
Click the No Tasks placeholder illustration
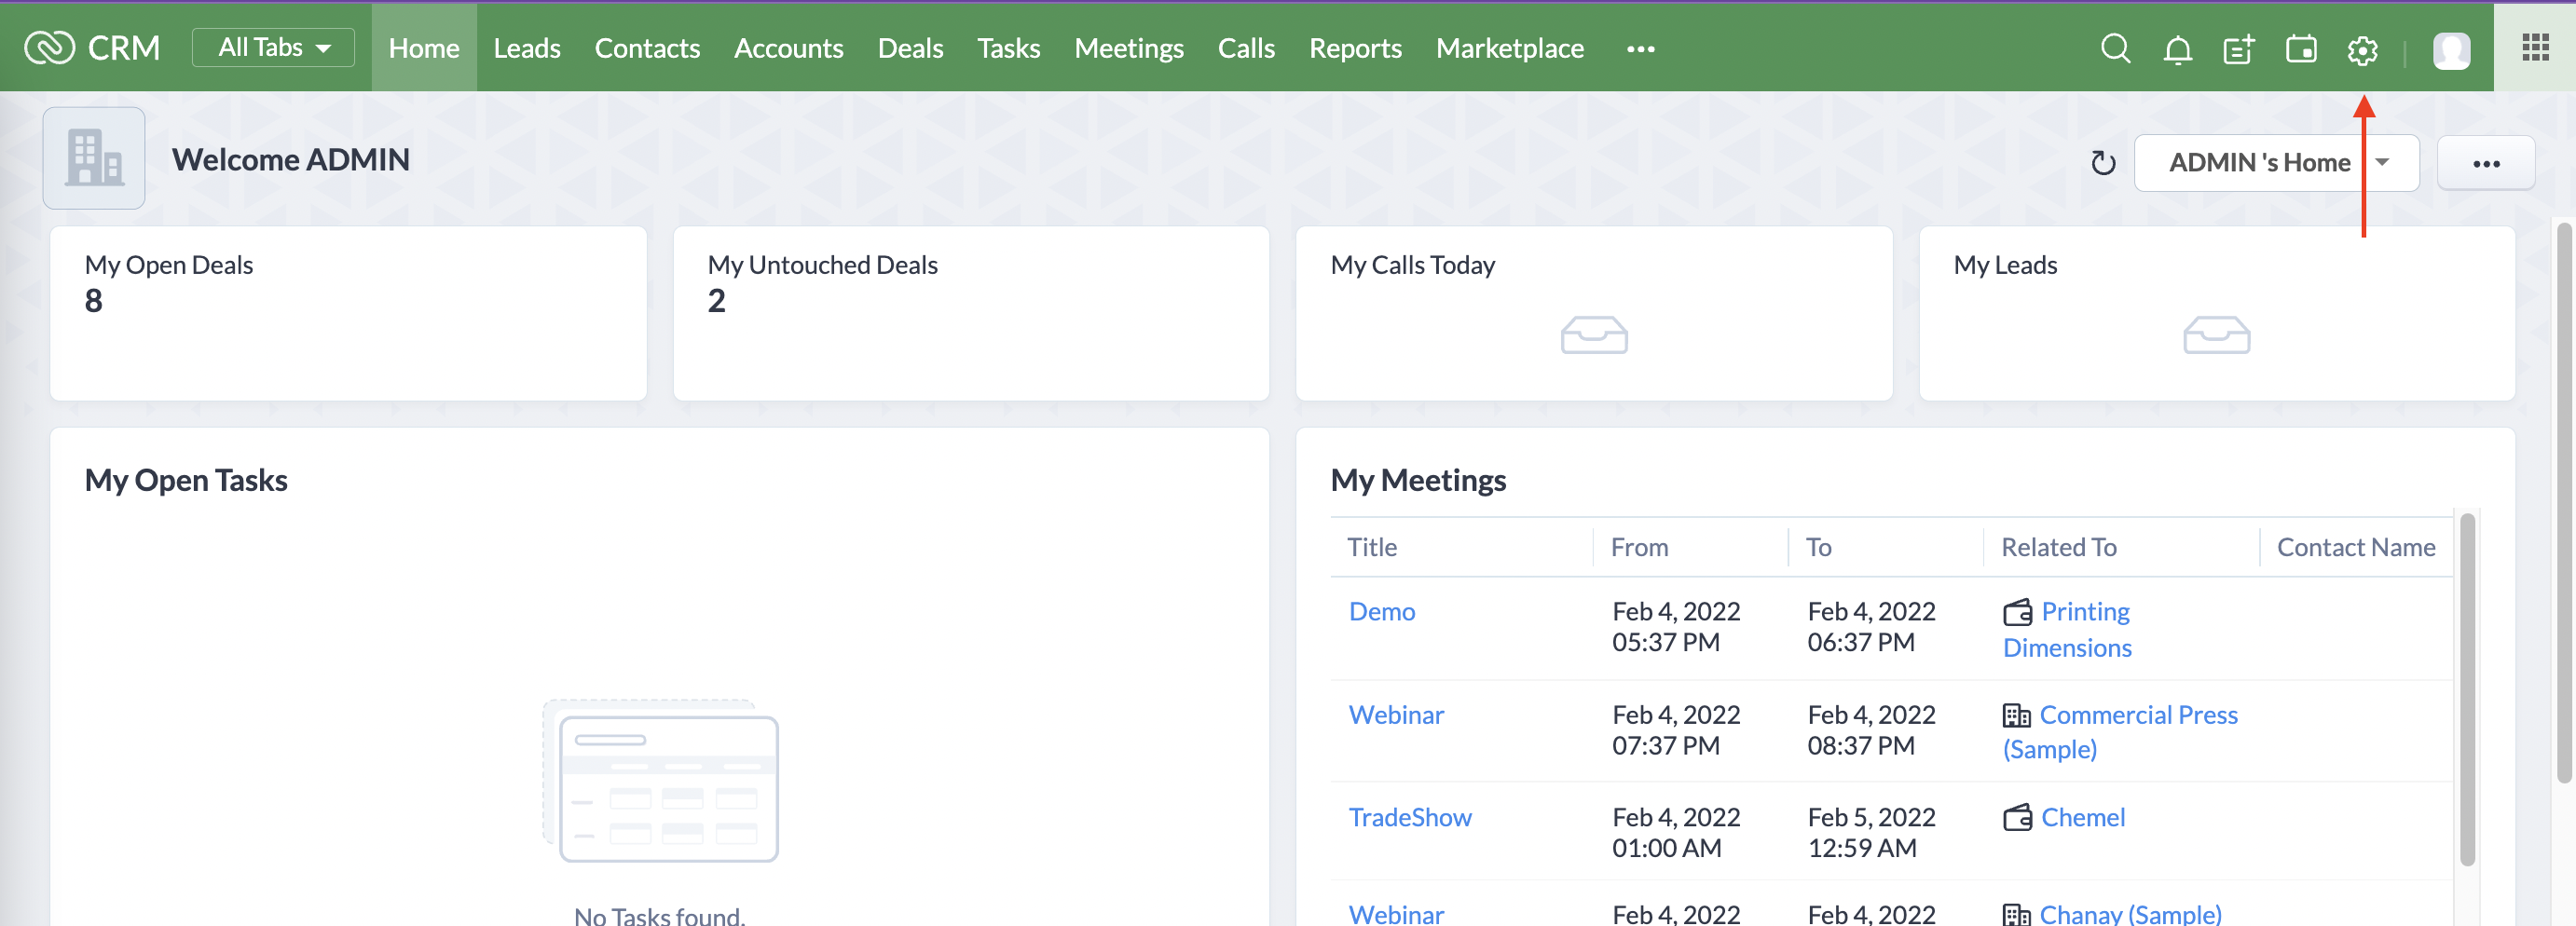pyautogui.click(x=660, y=781)
